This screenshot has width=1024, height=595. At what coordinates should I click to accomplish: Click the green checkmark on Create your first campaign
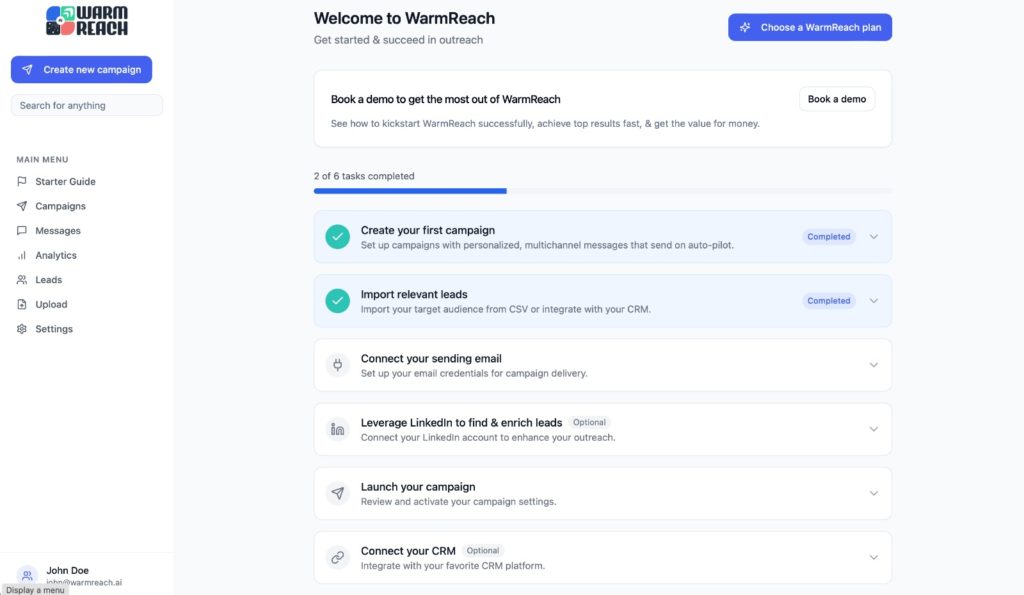[338, 237]
